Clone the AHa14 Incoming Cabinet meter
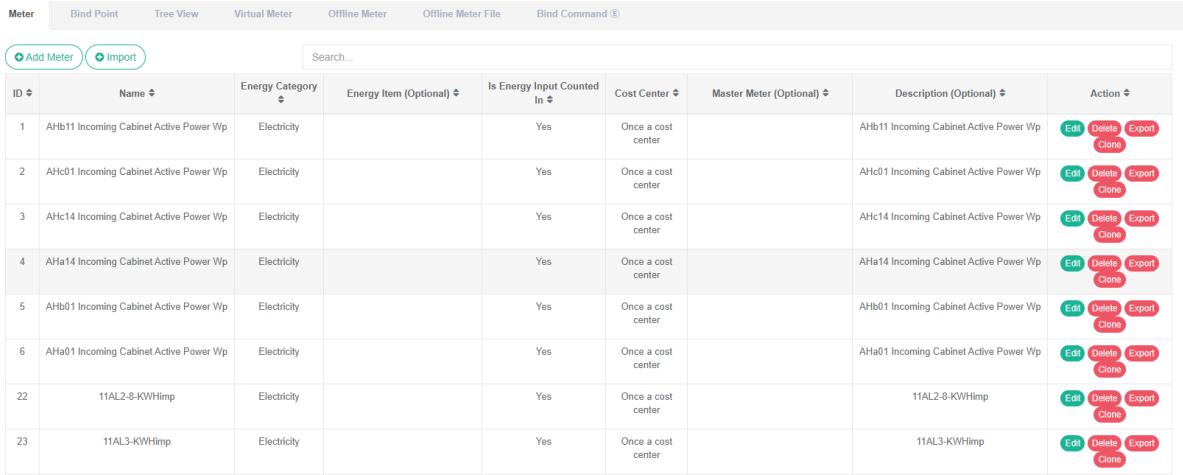The height and width of the screenshot is (475, 1183). (1108, 279)
